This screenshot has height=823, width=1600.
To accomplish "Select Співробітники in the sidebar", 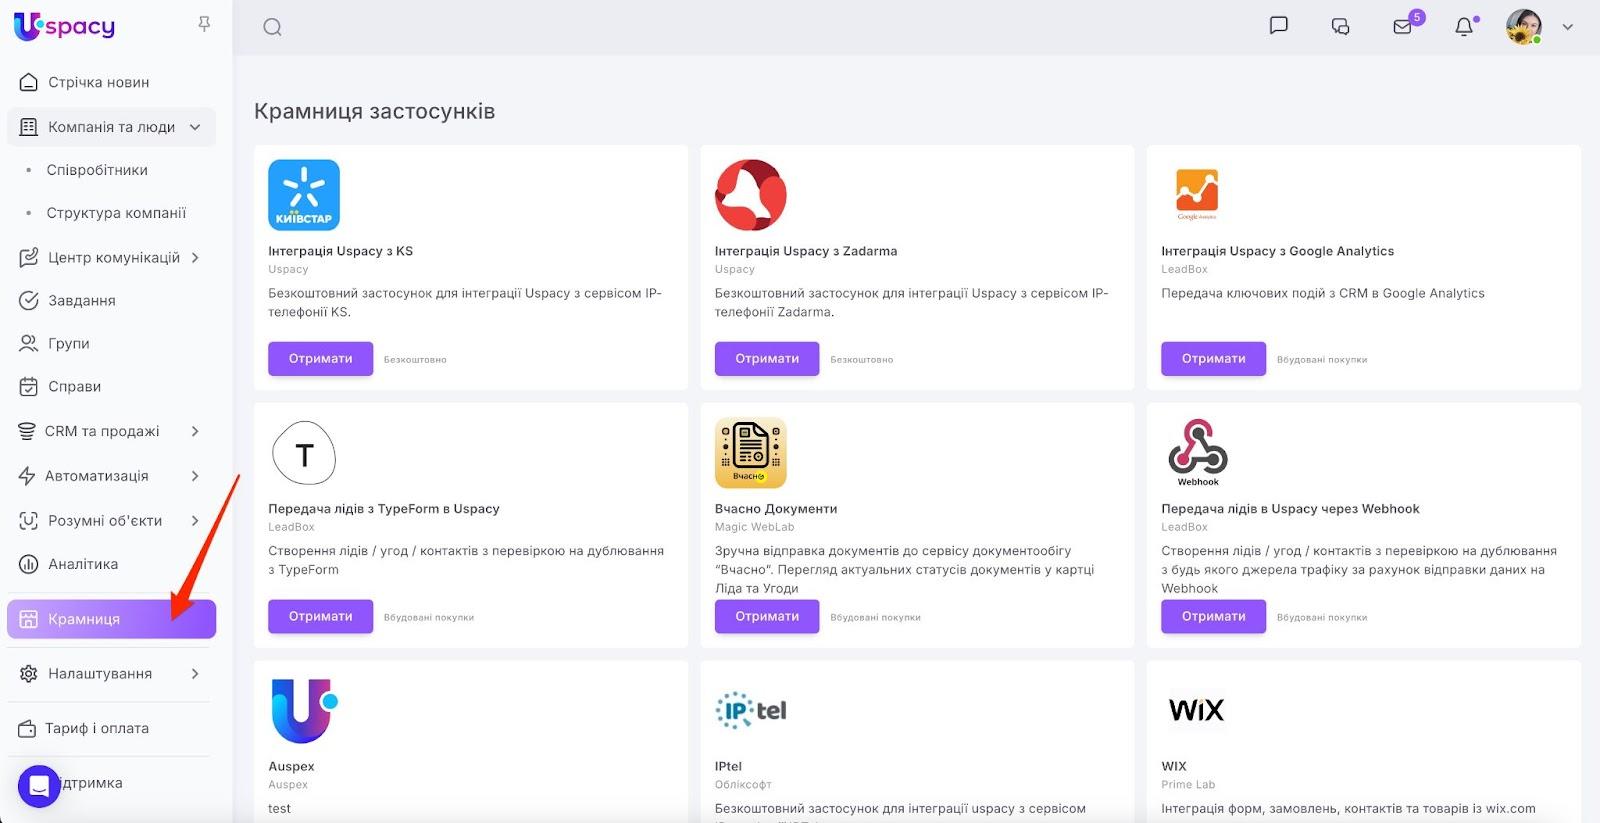I will pos(97,170).
